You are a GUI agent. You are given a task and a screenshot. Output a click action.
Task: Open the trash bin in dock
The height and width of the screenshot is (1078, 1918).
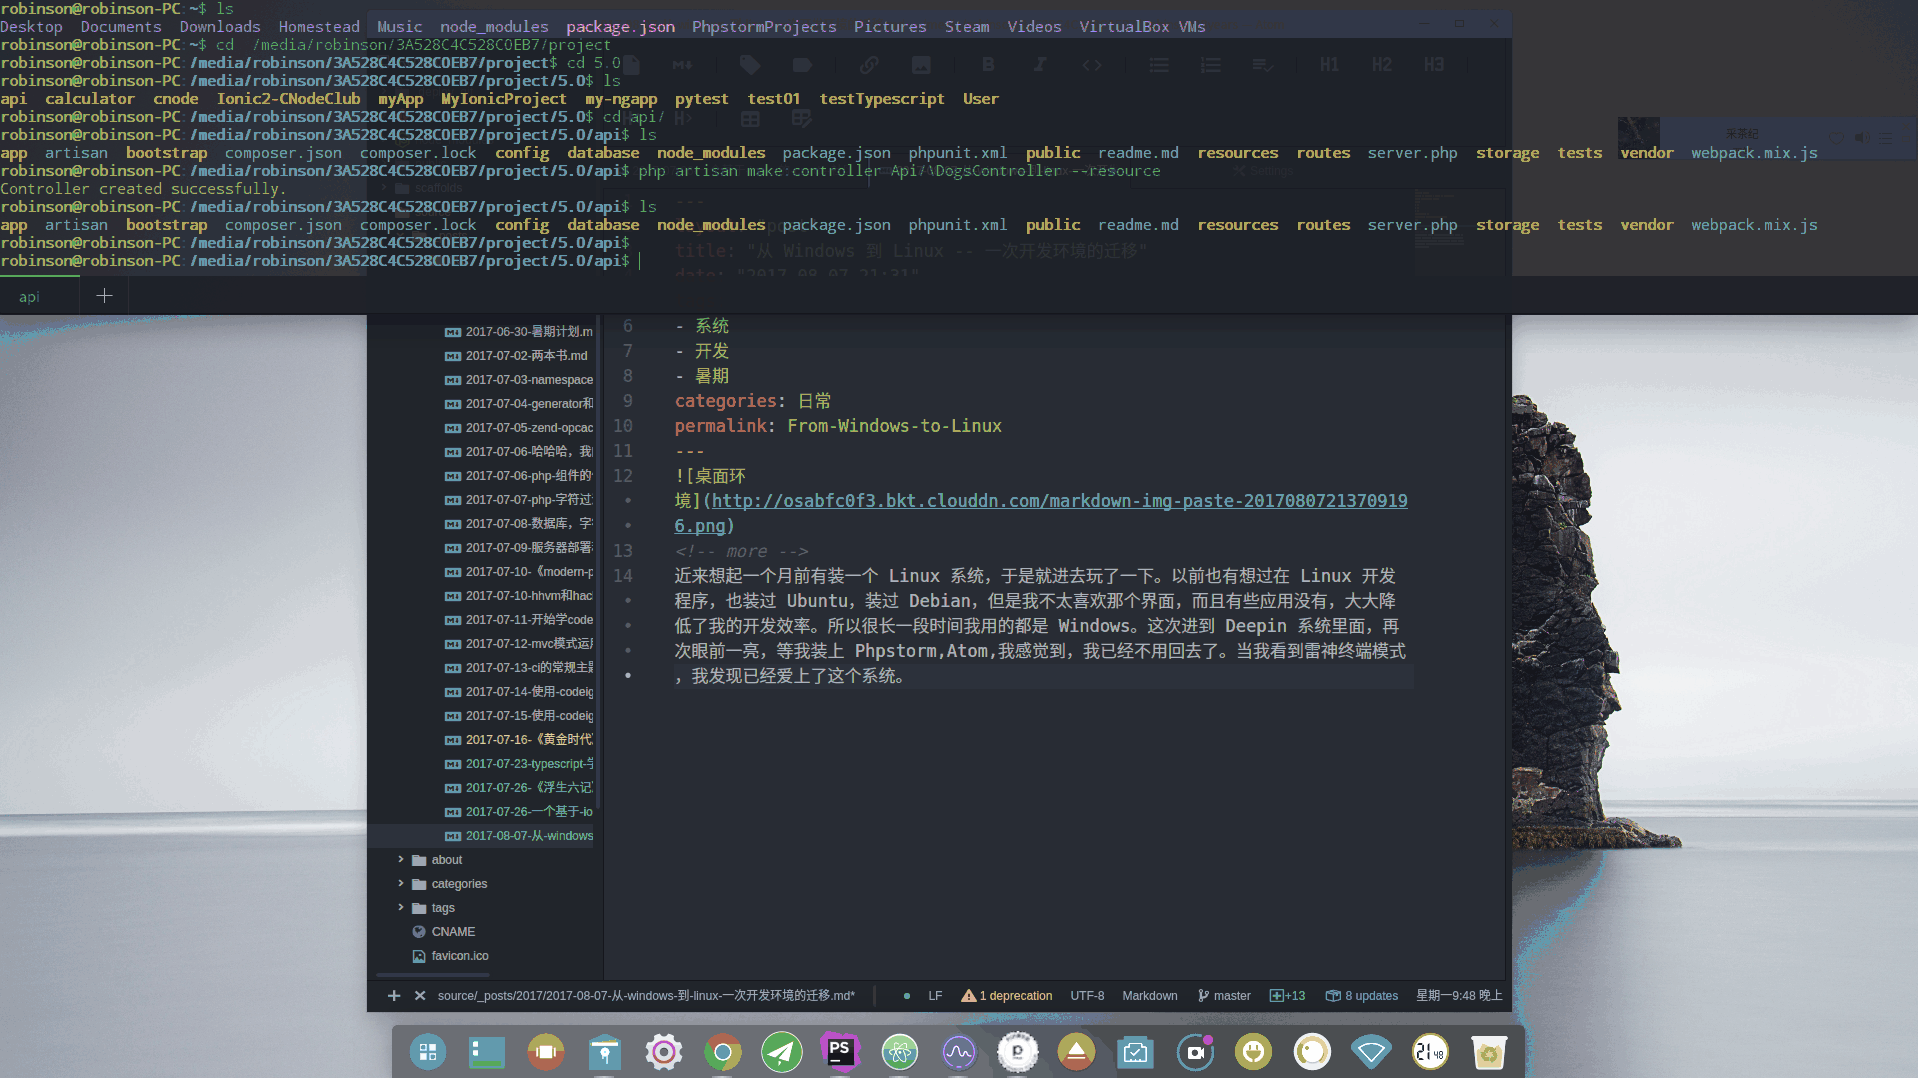point(1488,1052)
